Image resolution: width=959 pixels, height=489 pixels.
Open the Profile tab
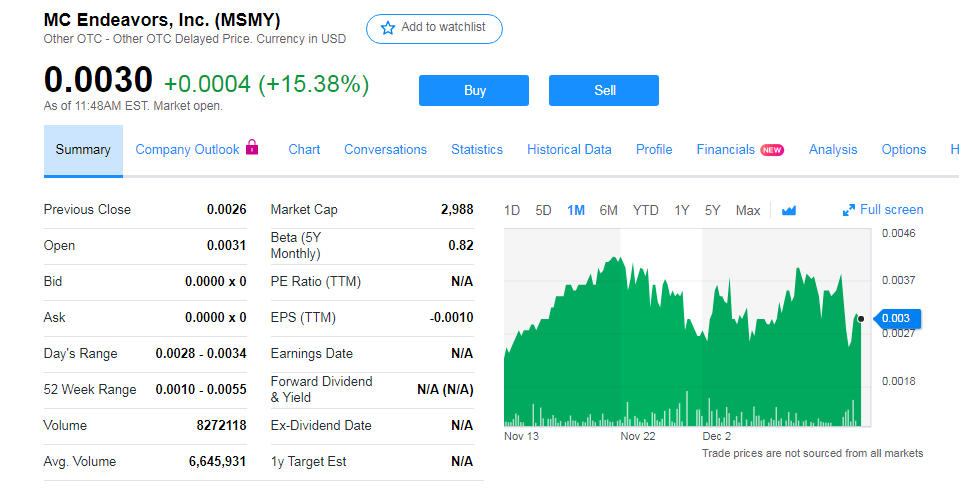click(x=654, y=150)
